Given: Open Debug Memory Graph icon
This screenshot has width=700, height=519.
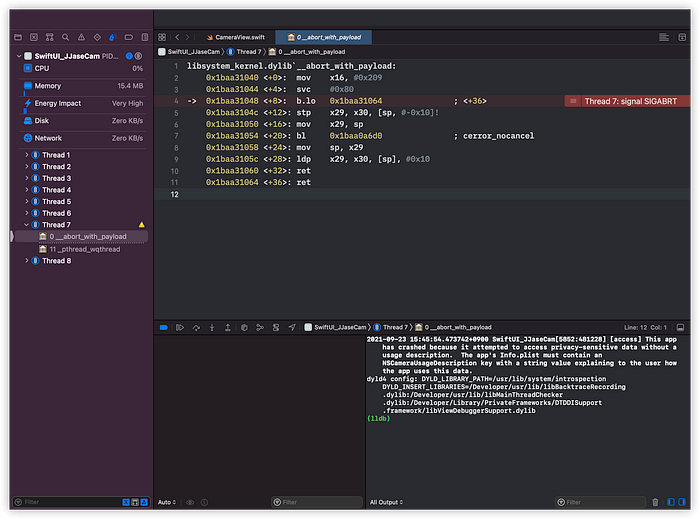Looking at the screenshot, I should (260, 328).
